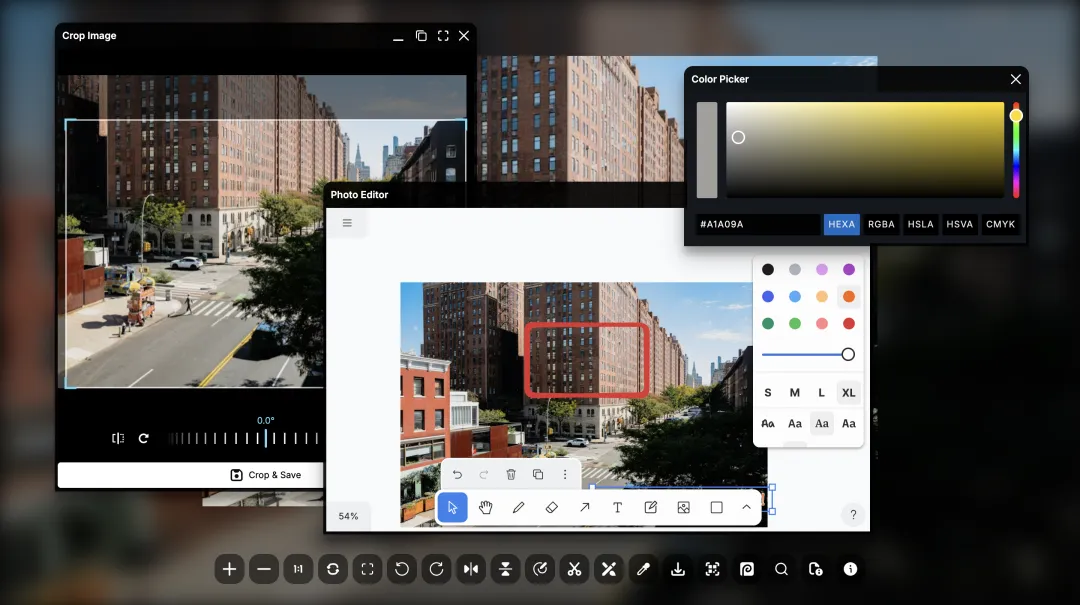This screenshot has height=605, width=1080.
Task: Set zoom to 1:1 actual size
Action: tap(298, 569)
